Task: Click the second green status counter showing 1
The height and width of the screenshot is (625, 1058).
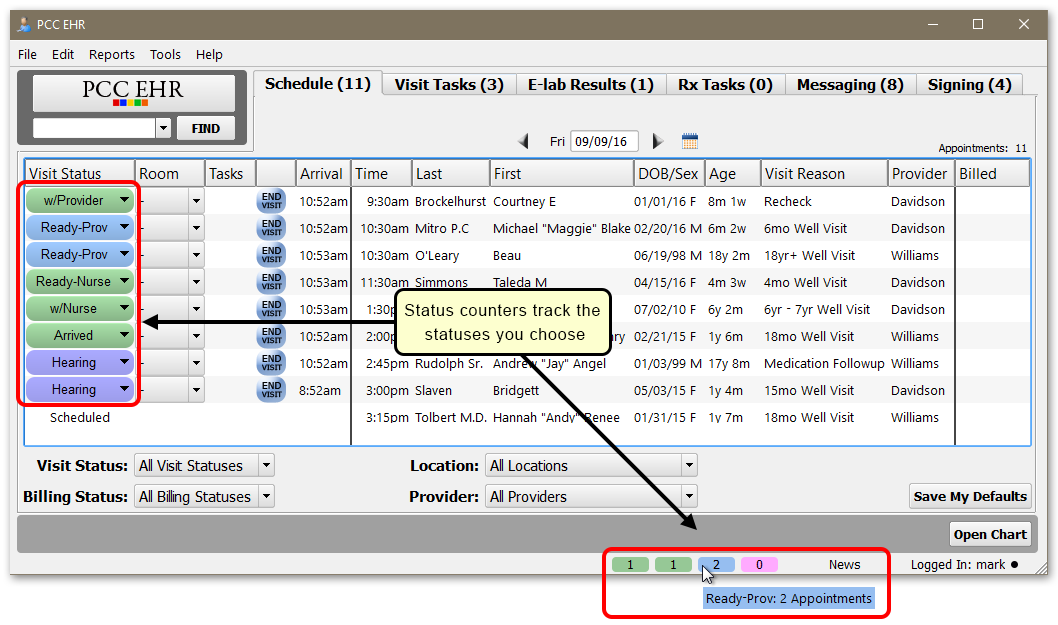Action: (673, 565)
